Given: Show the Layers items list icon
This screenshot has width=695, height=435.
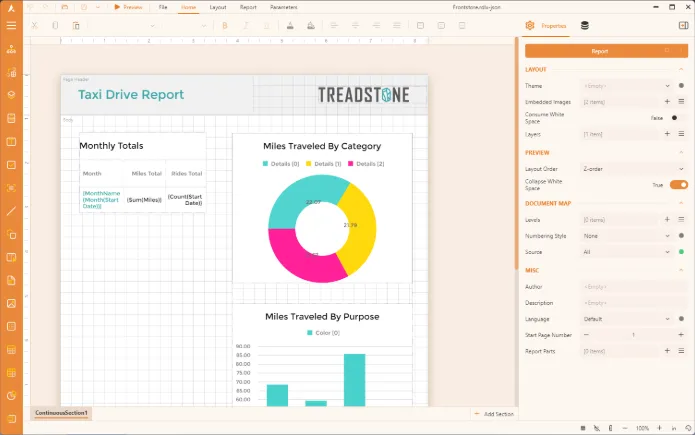Looking at the screenshot, I should pyautogui.click(x=681, y=134).
